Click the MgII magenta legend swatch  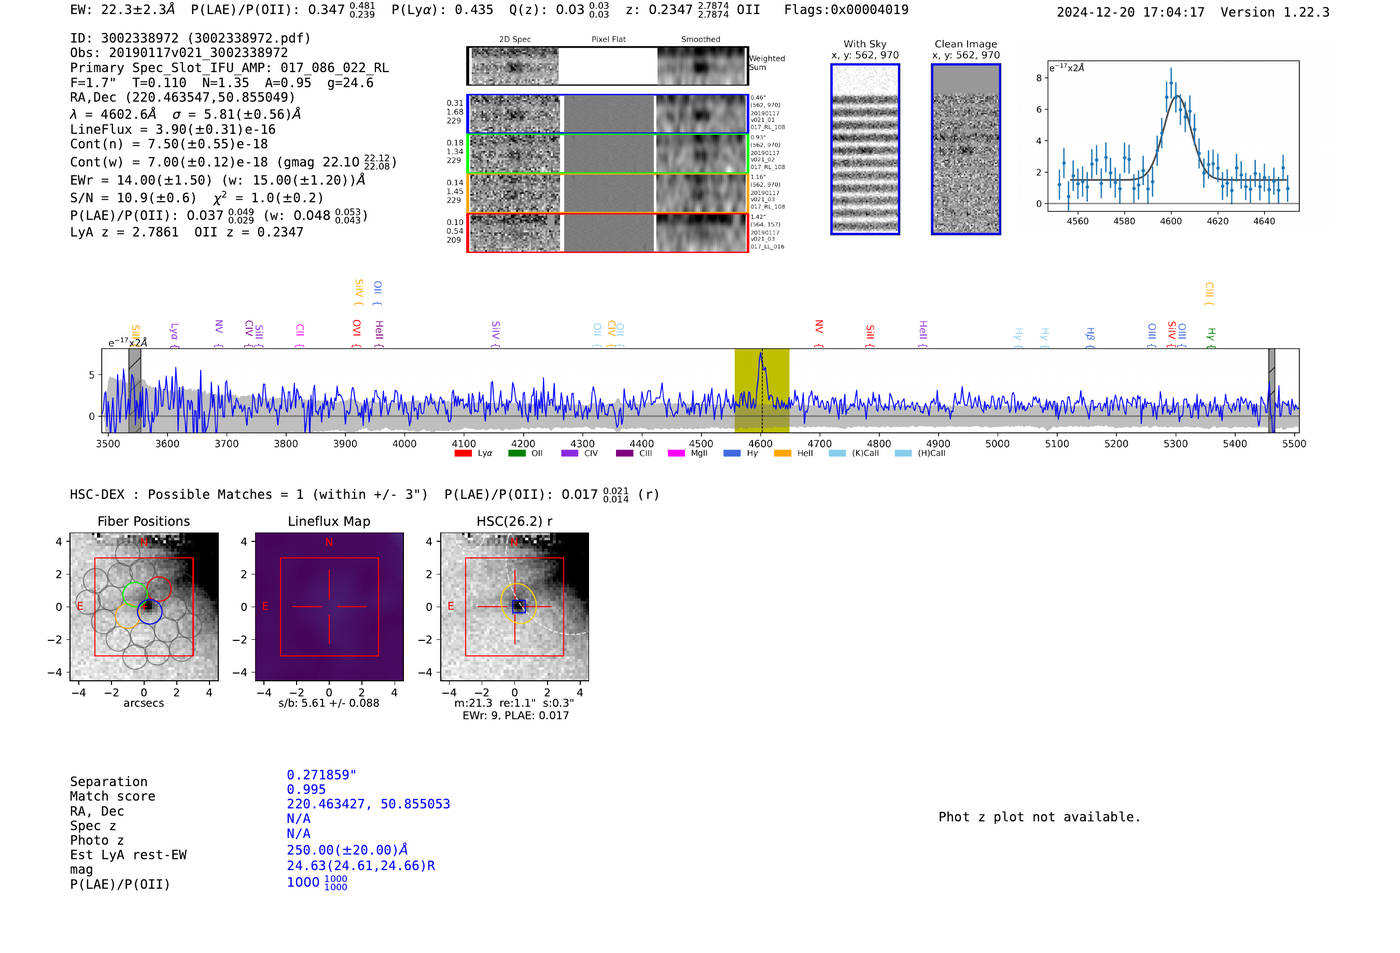(676, 454)
